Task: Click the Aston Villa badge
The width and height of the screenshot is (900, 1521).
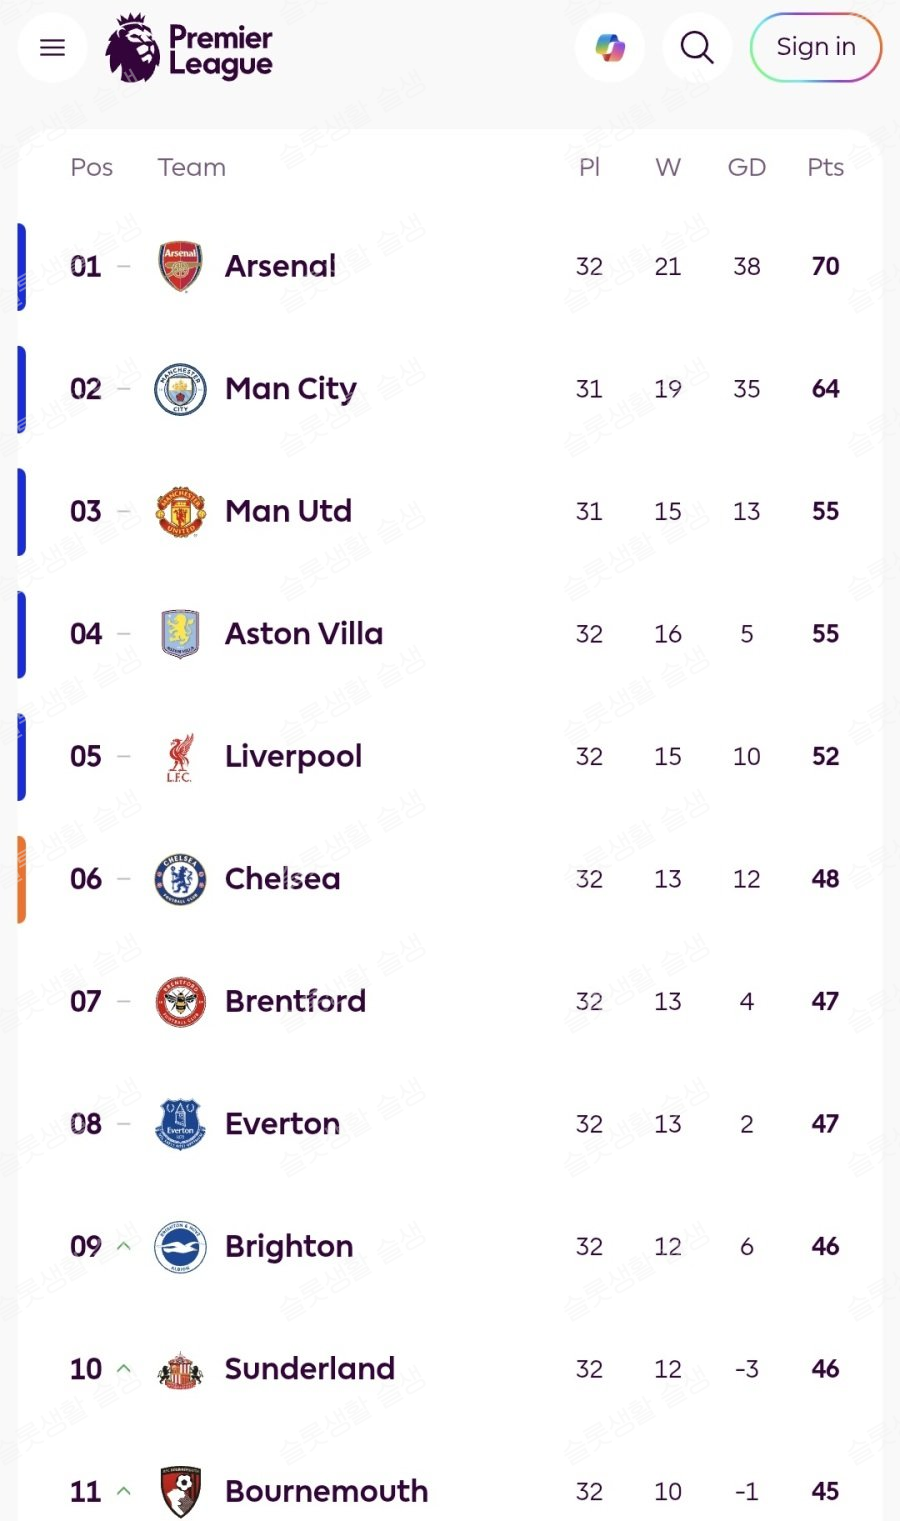Action: pos(180,634)
